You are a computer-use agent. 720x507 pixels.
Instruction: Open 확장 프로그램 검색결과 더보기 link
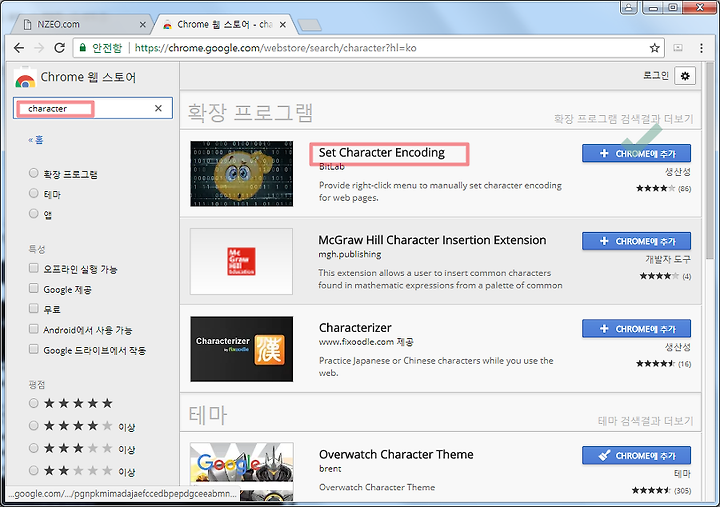click(623, 119)
